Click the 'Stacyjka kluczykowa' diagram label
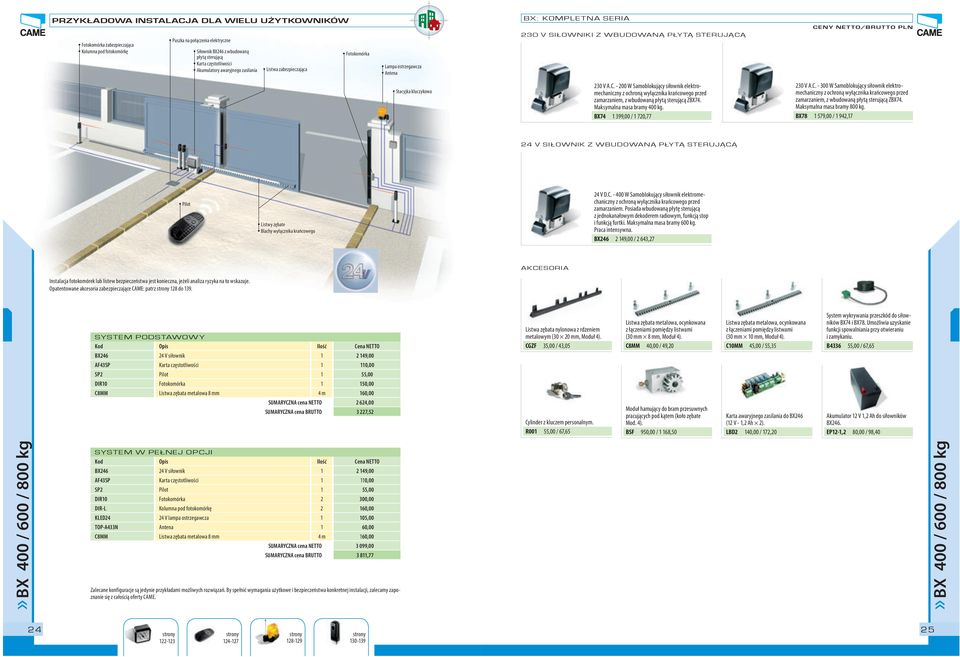Viewport: 960px width, 657px height. pyautogui.click(x=413, y=91)
